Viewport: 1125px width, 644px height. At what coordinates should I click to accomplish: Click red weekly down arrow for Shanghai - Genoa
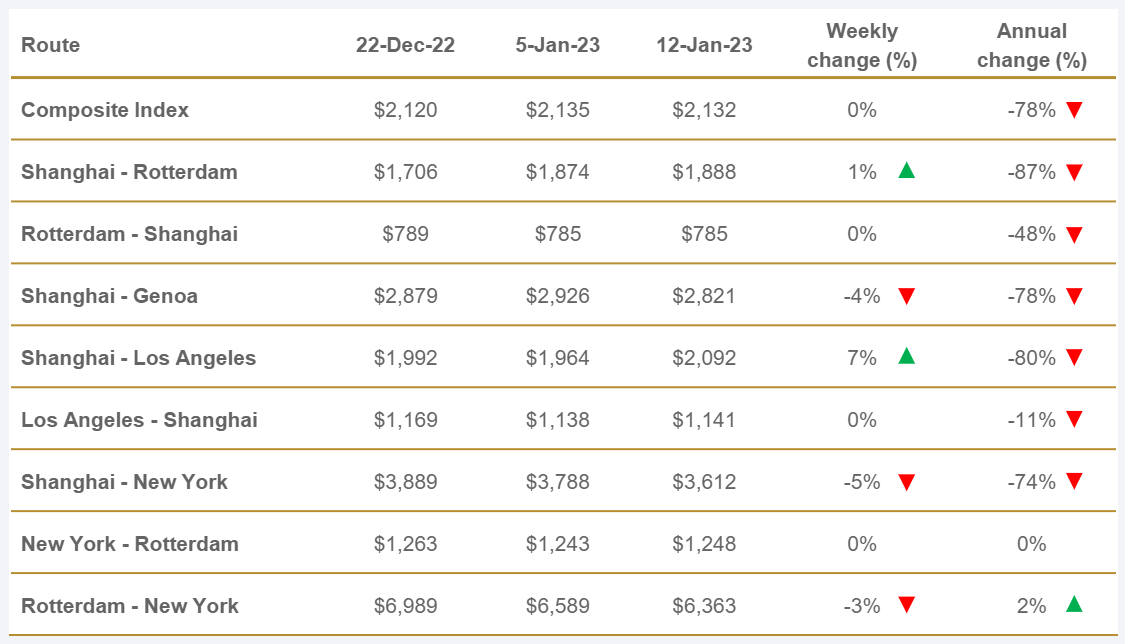click(x=906, y=297)
